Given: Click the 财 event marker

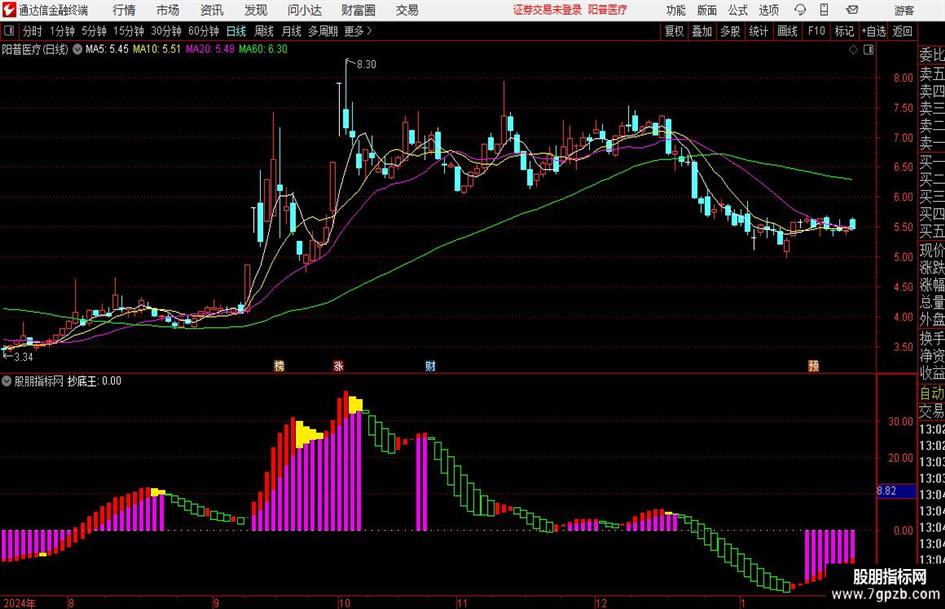Looking at the screenshot, I should [430, 366].
